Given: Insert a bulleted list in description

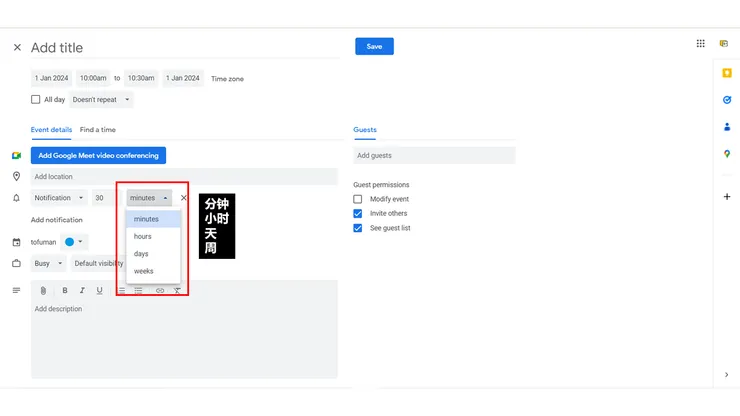Looking at the screenshot, I should (138, 290).
